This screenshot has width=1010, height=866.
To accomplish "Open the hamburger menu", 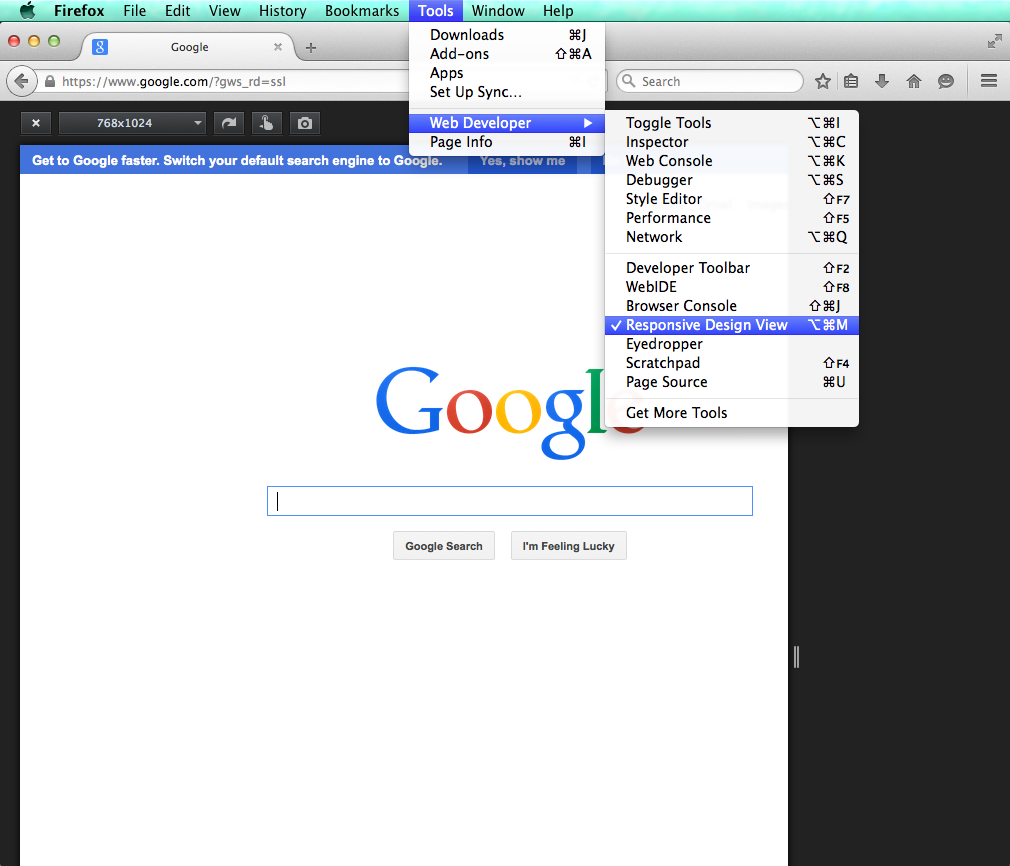I will [x=989, y=81].
